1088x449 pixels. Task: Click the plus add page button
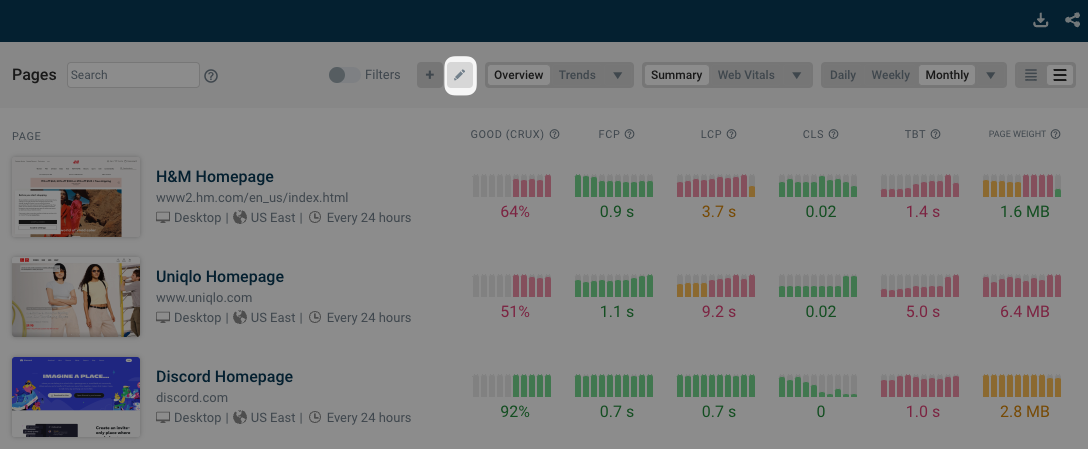[430, 75]
